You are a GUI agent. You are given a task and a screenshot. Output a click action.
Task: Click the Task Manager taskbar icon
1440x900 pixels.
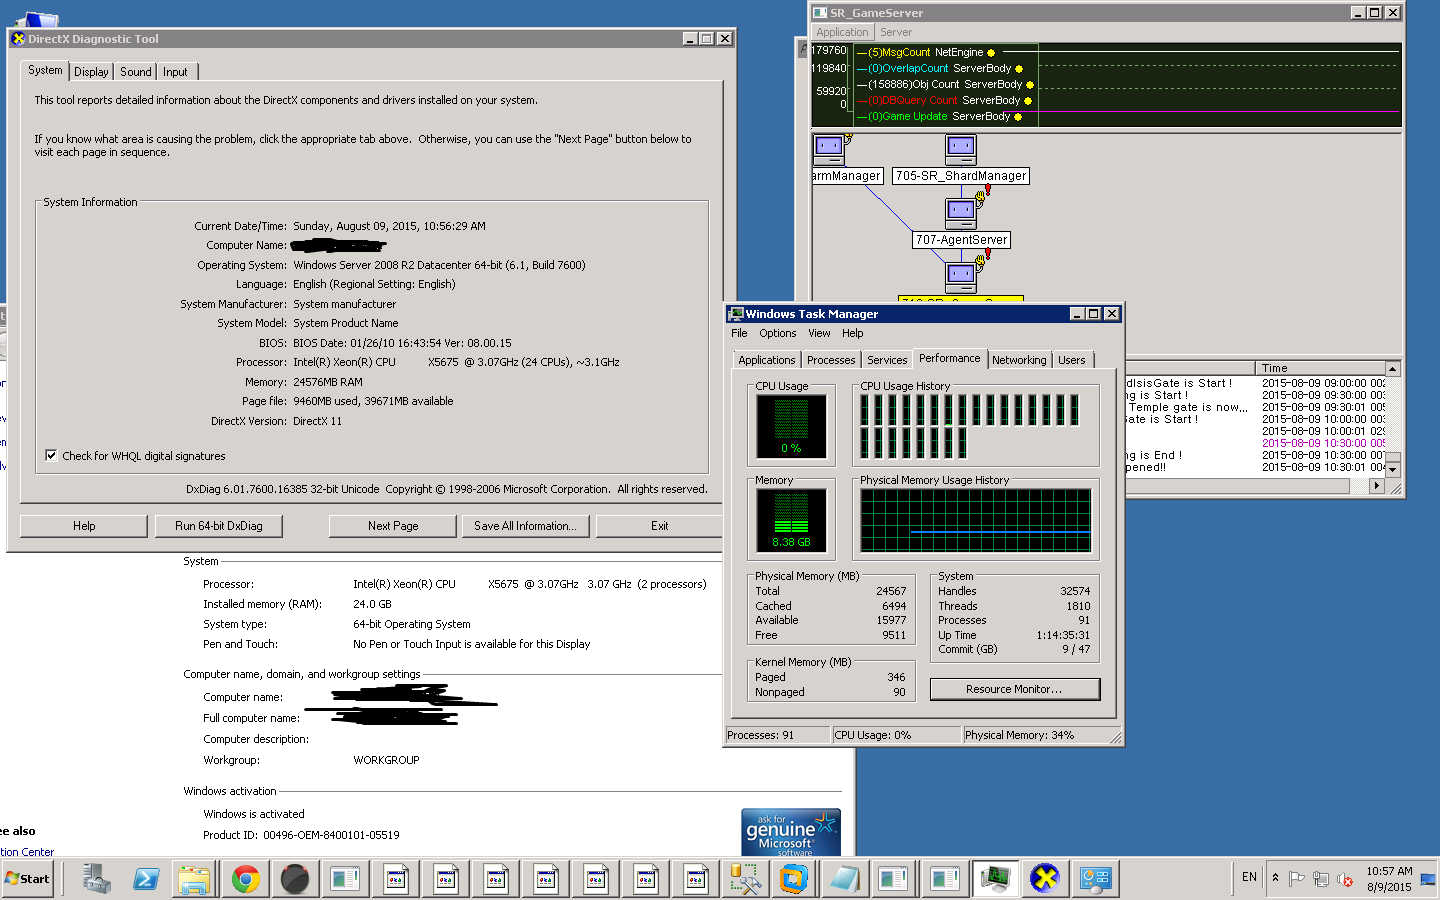coord(995,879)
